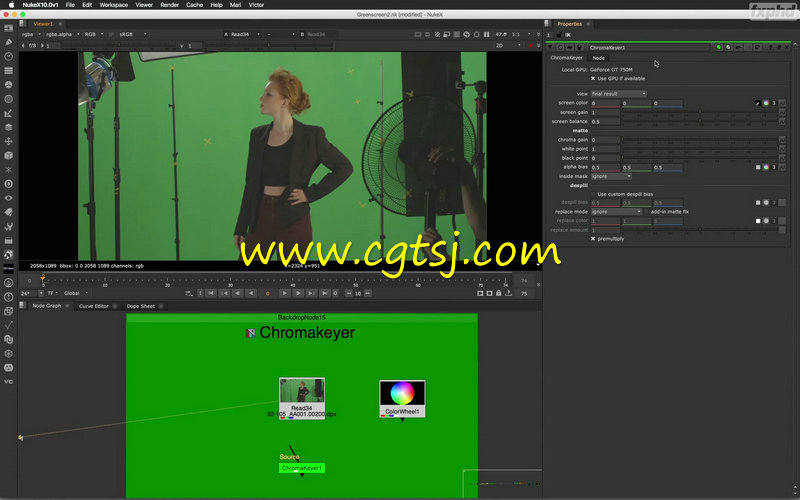Image resolution: width=800 pixels, height=500 pixels.
Task: Click the timeline lock icon
Action: click(x=498, y=293)
